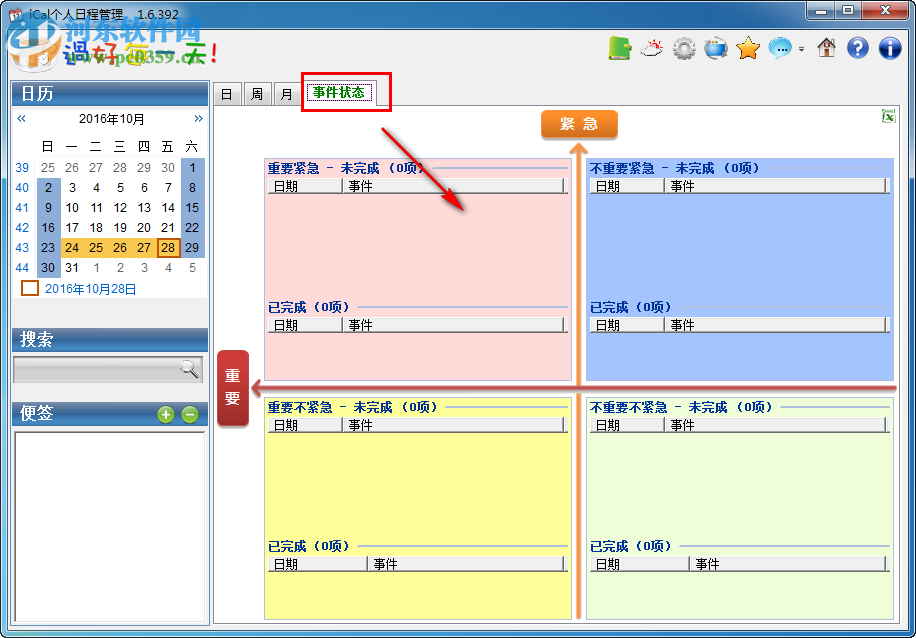Select October 31 in calendar
Image resolution: width=916 pixels, height=638 pixels.
(x=72, y=268)
